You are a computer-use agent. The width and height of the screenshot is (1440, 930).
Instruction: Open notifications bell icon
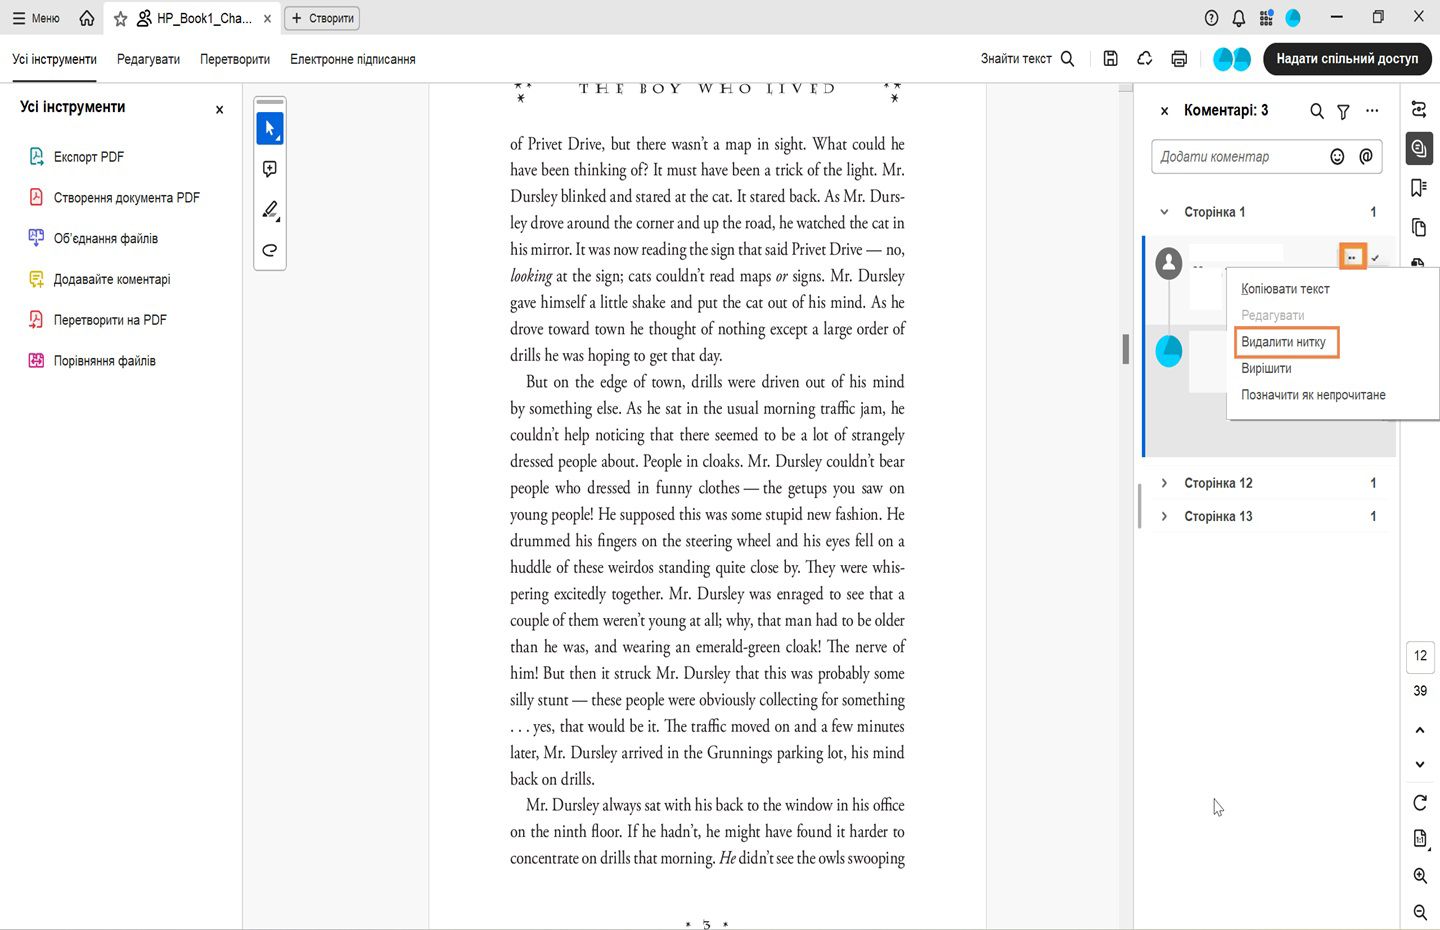1239,18
